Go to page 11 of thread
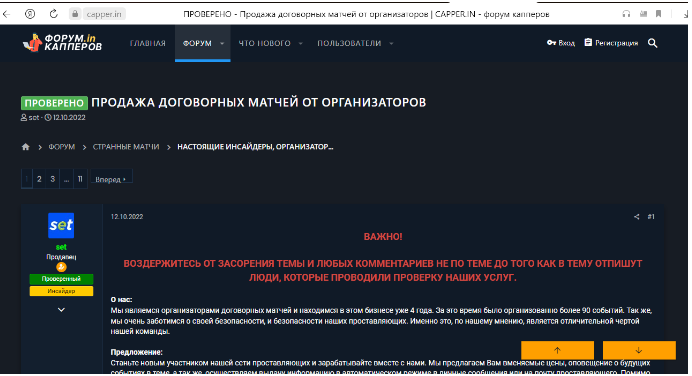Image resolution: width=692 pixels, height=376 pixels. [80, 179]
